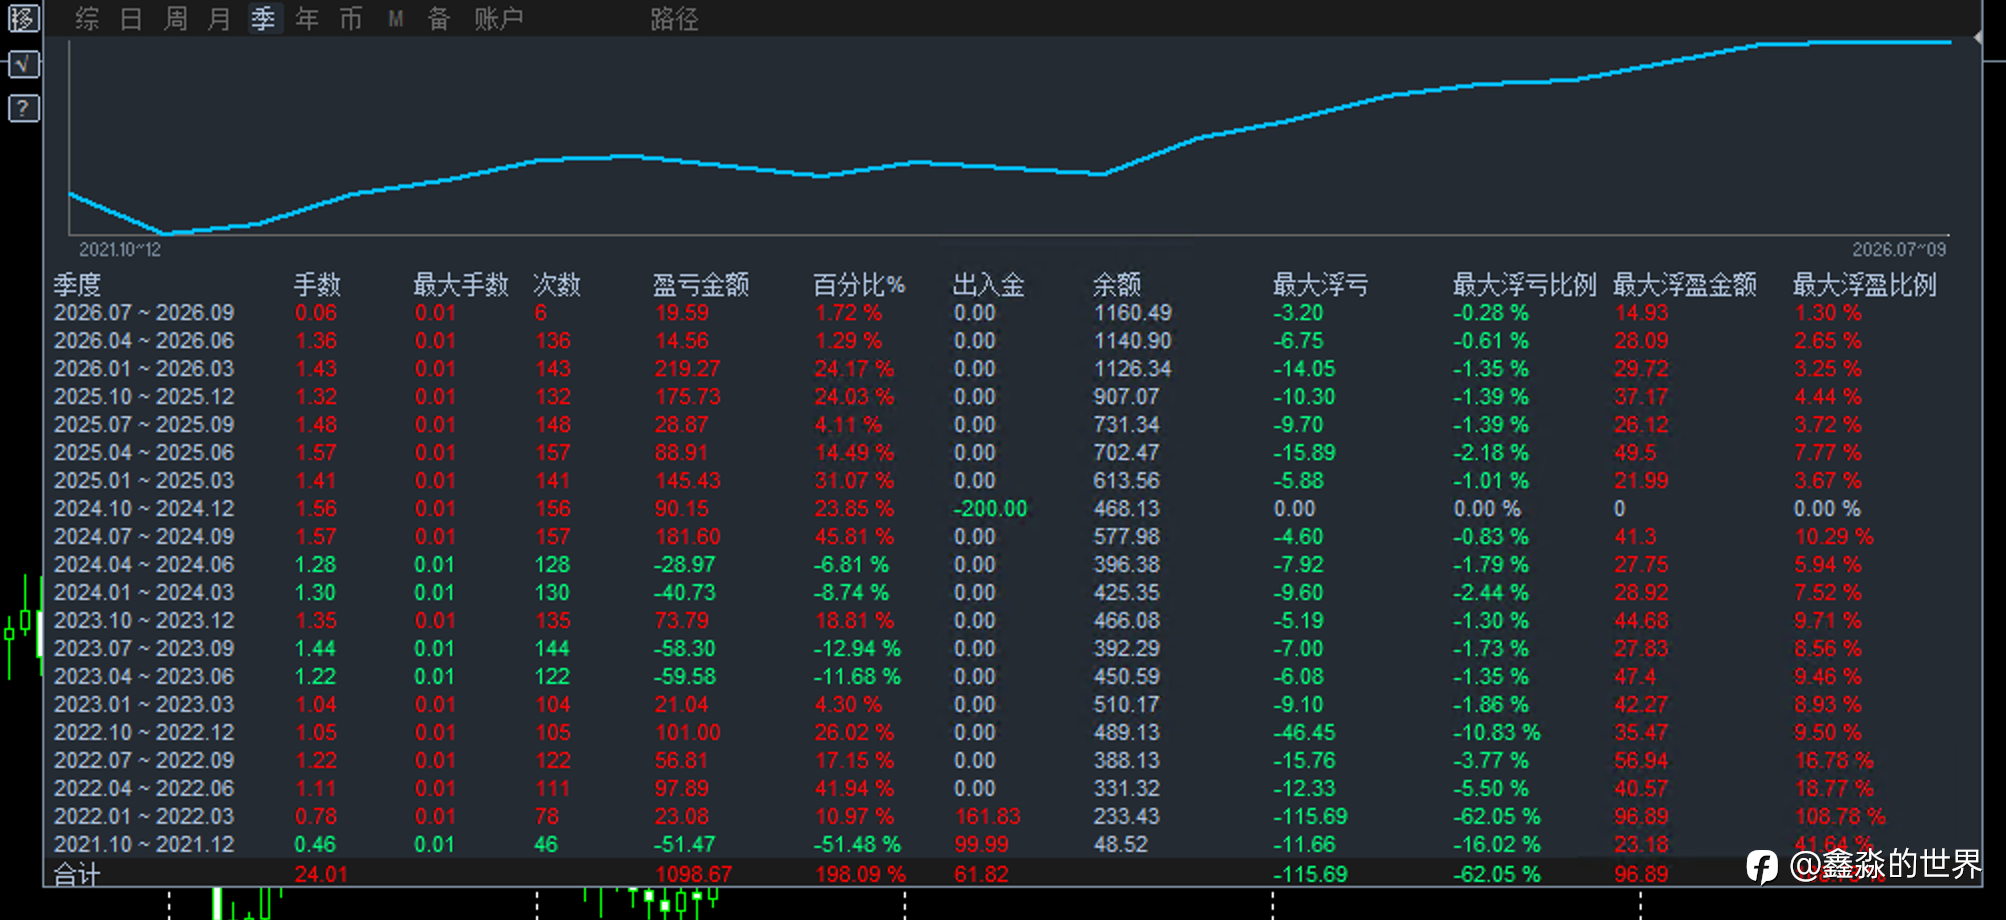Select the 2022.01 ~ 2022.03 quarter row

click(1012, 817)
